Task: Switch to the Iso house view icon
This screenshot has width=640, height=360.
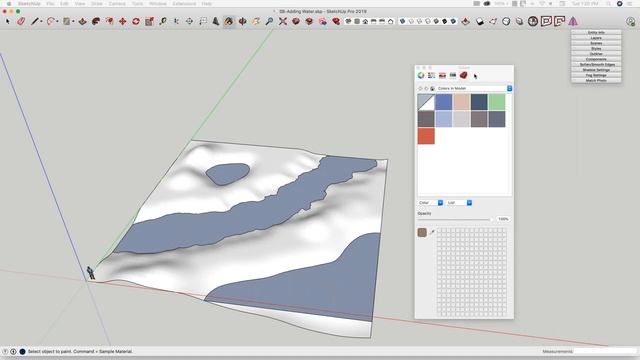Action: pos(348,21)
